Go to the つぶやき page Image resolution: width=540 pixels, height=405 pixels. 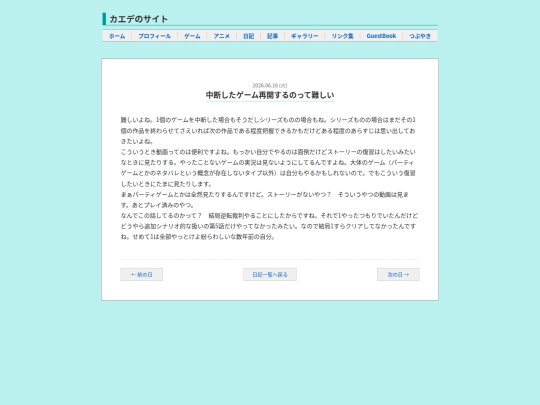click(420, 36)
